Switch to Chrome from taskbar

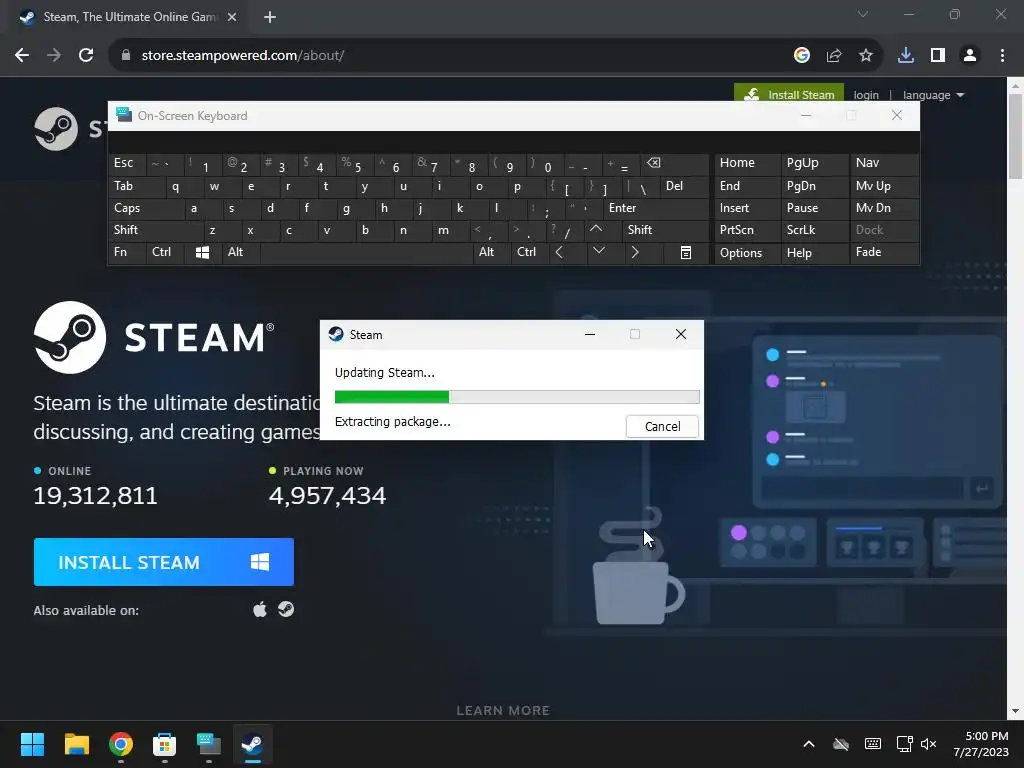click(x=121, y=744)
